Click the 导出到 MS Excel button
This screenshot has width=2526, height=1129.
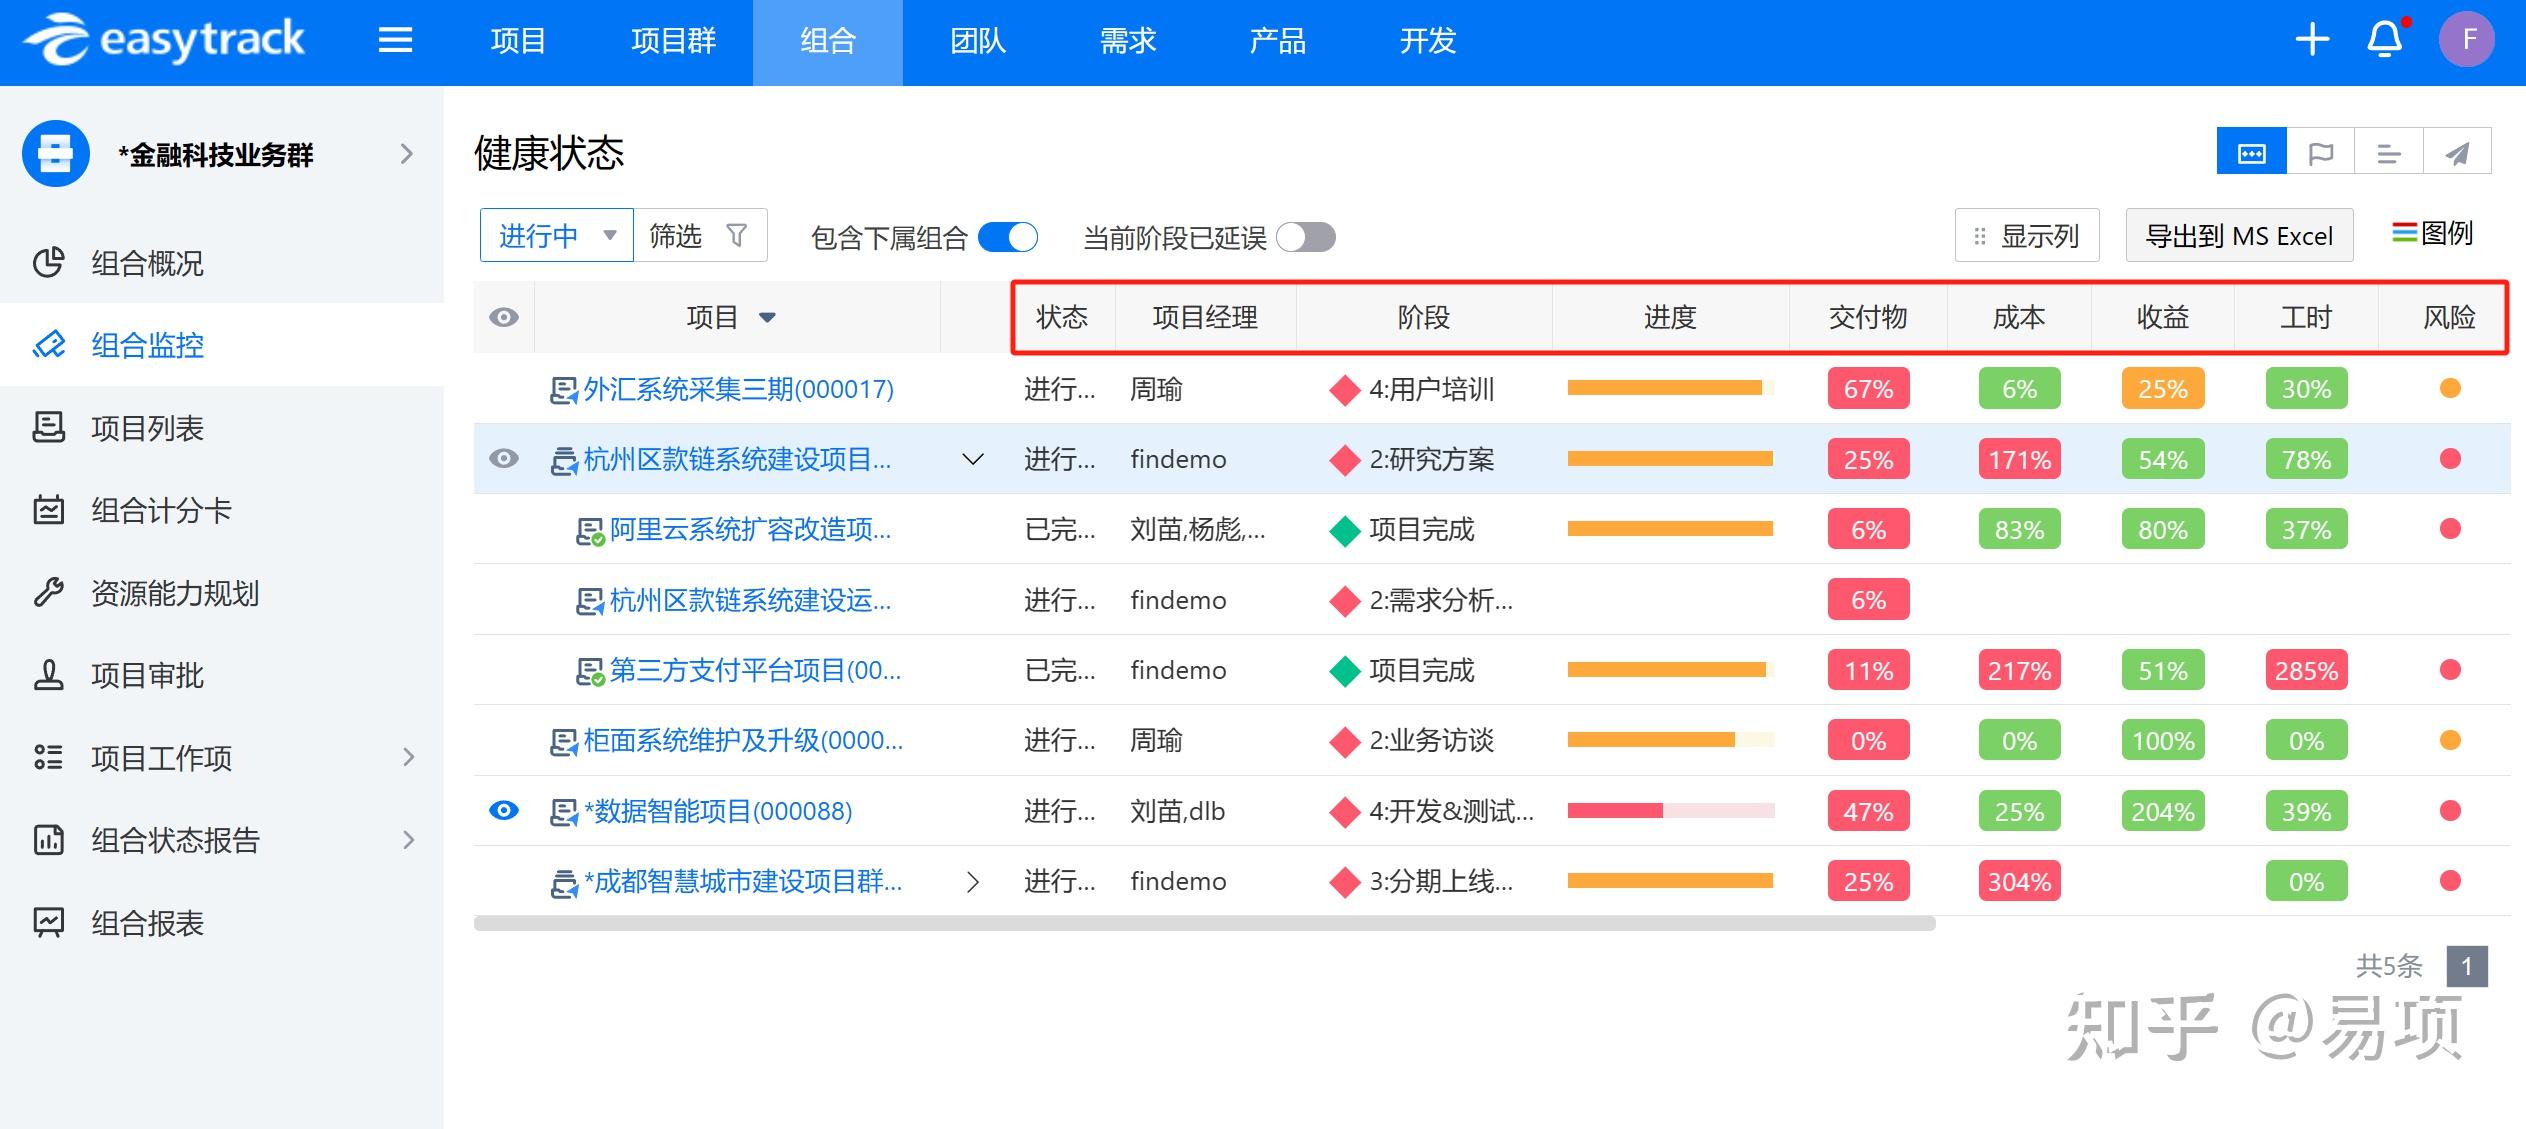[2240, 235]
